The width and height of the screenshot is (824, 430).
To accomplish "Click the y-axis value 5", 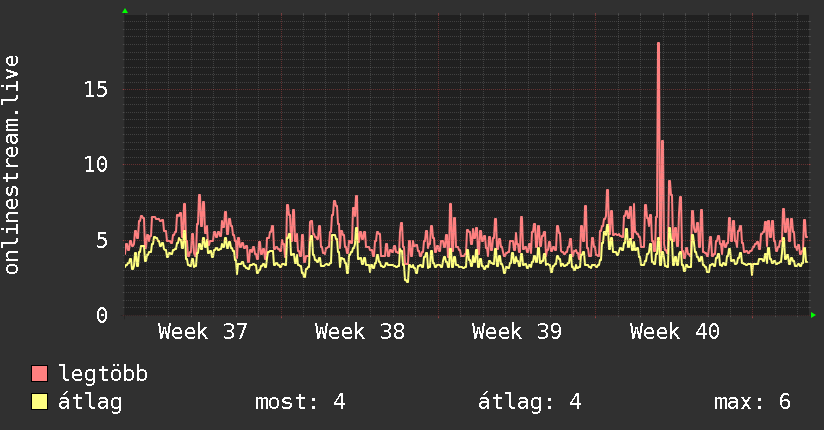I will click(x=102, y=240).
